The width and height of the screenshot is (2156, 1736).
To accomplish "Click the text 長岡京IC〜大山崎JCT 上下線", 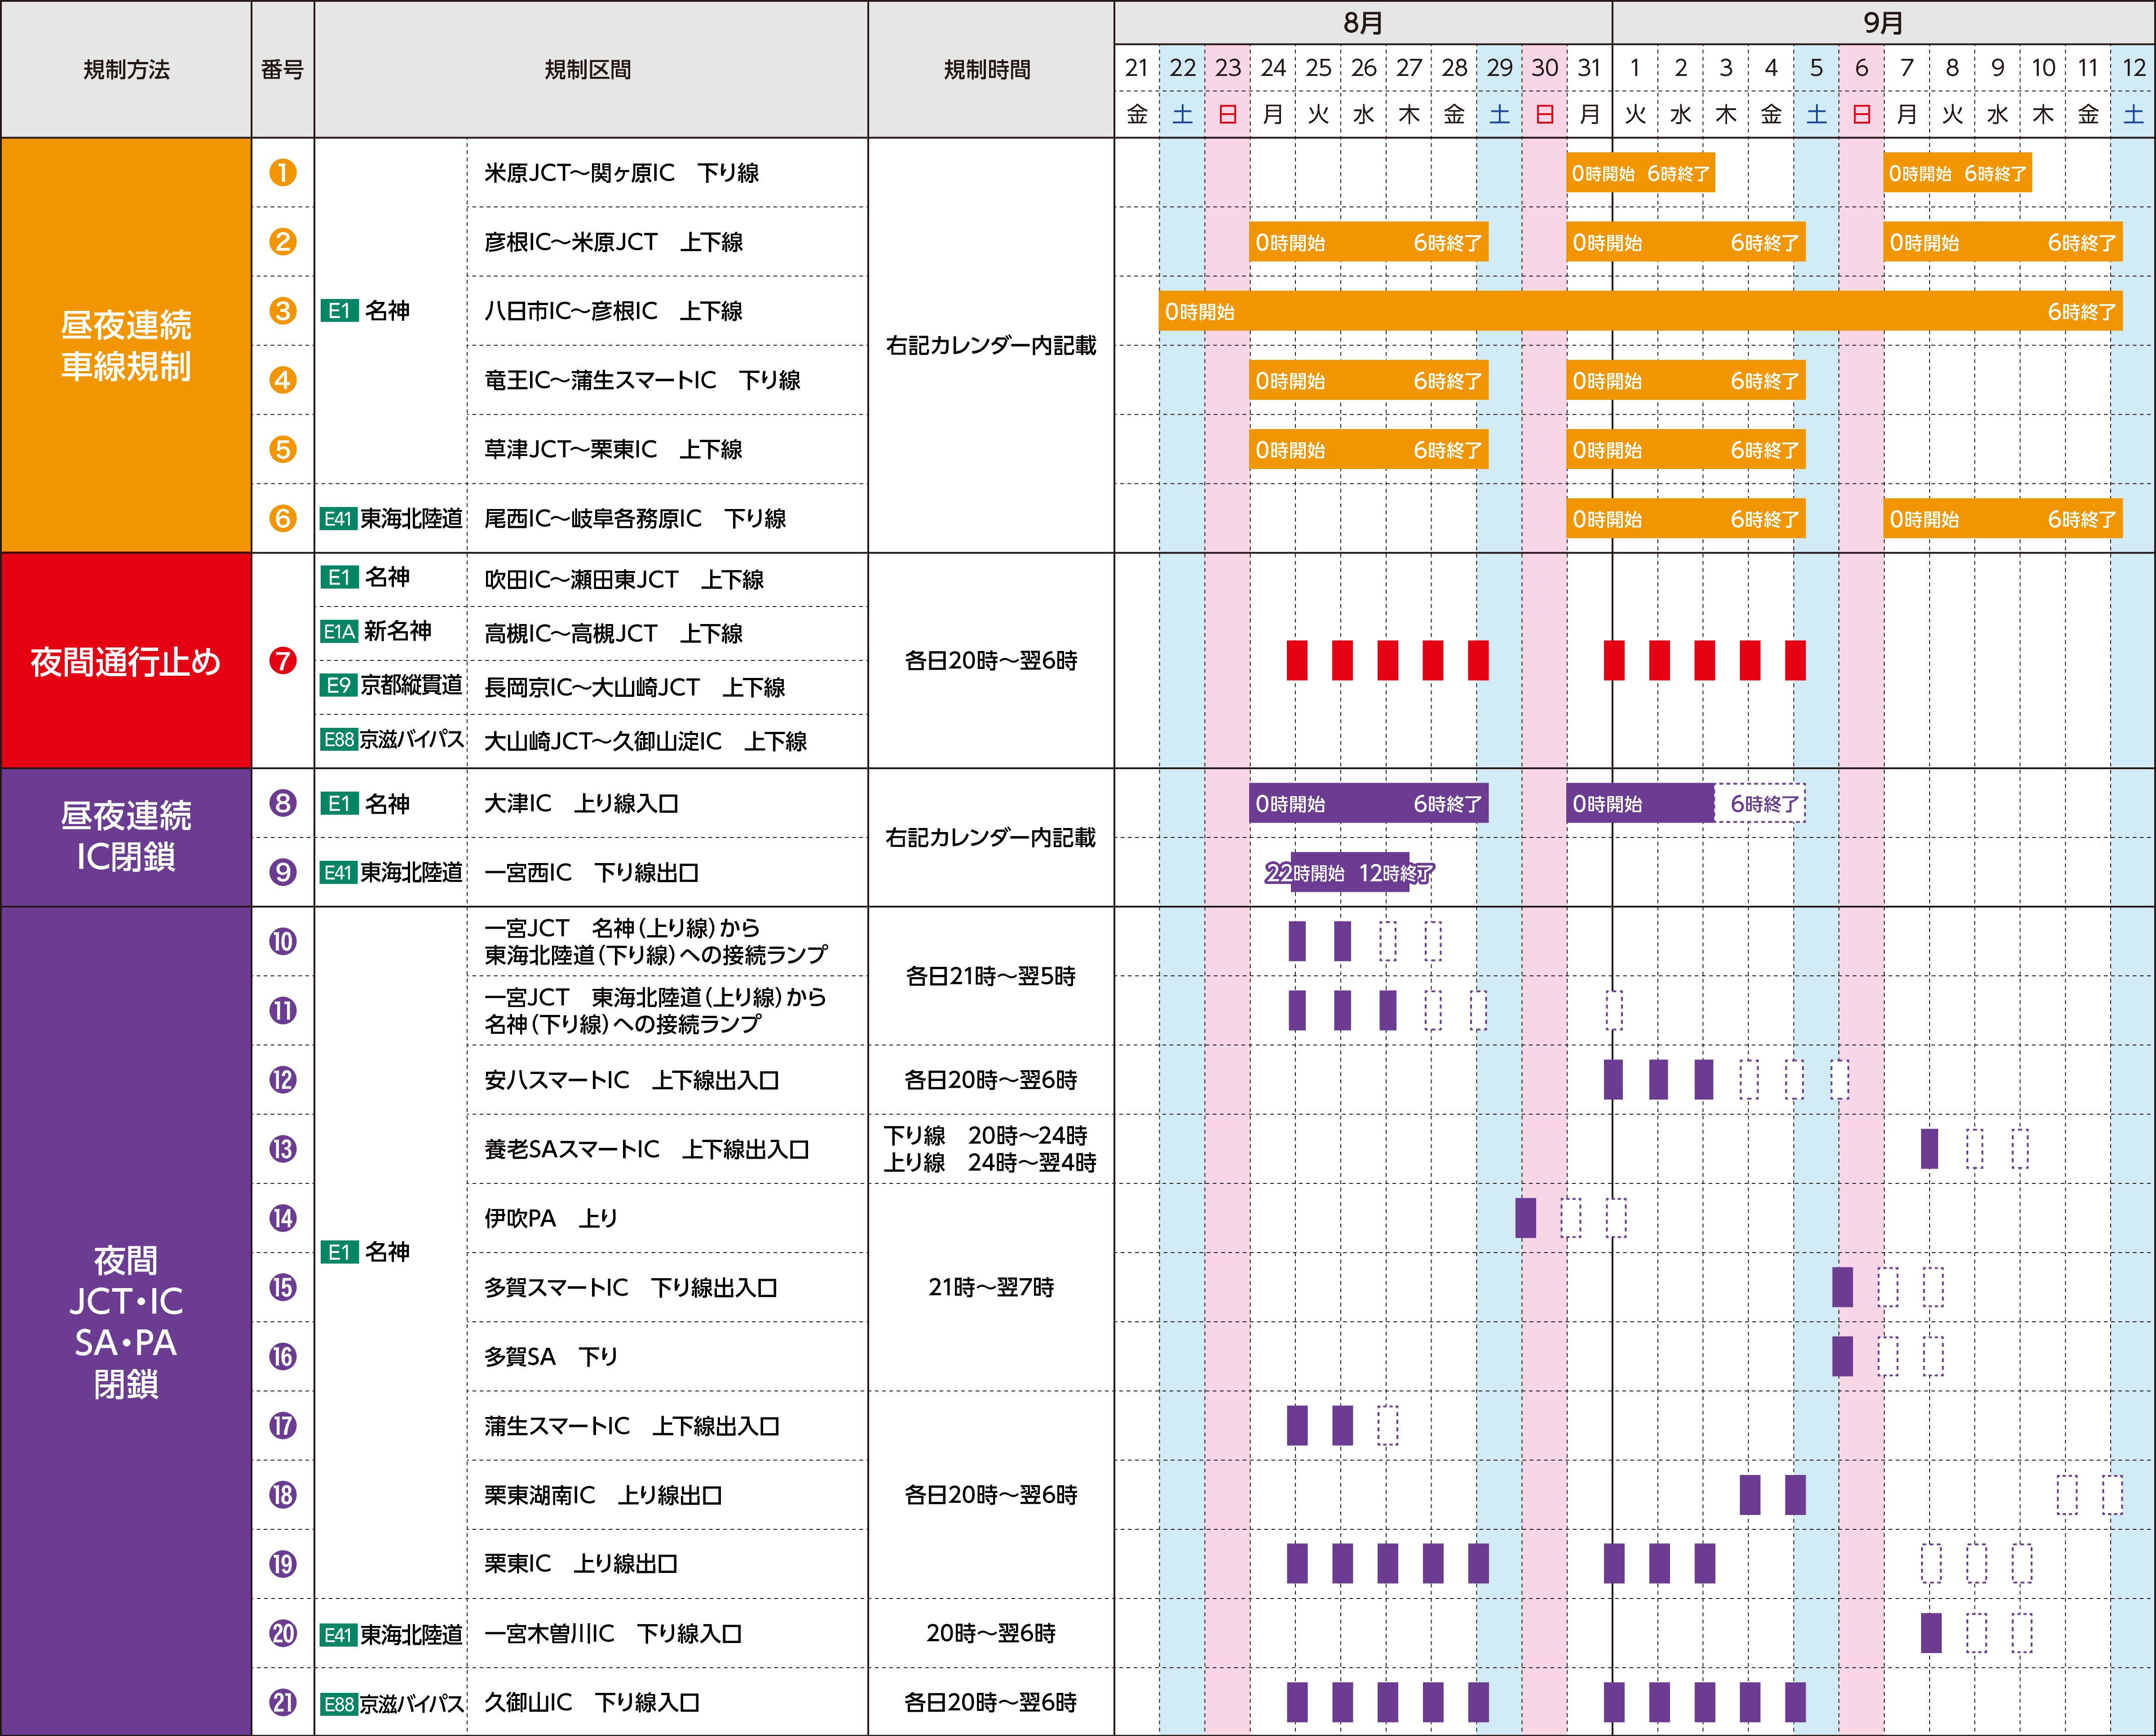I will (634, 687).
